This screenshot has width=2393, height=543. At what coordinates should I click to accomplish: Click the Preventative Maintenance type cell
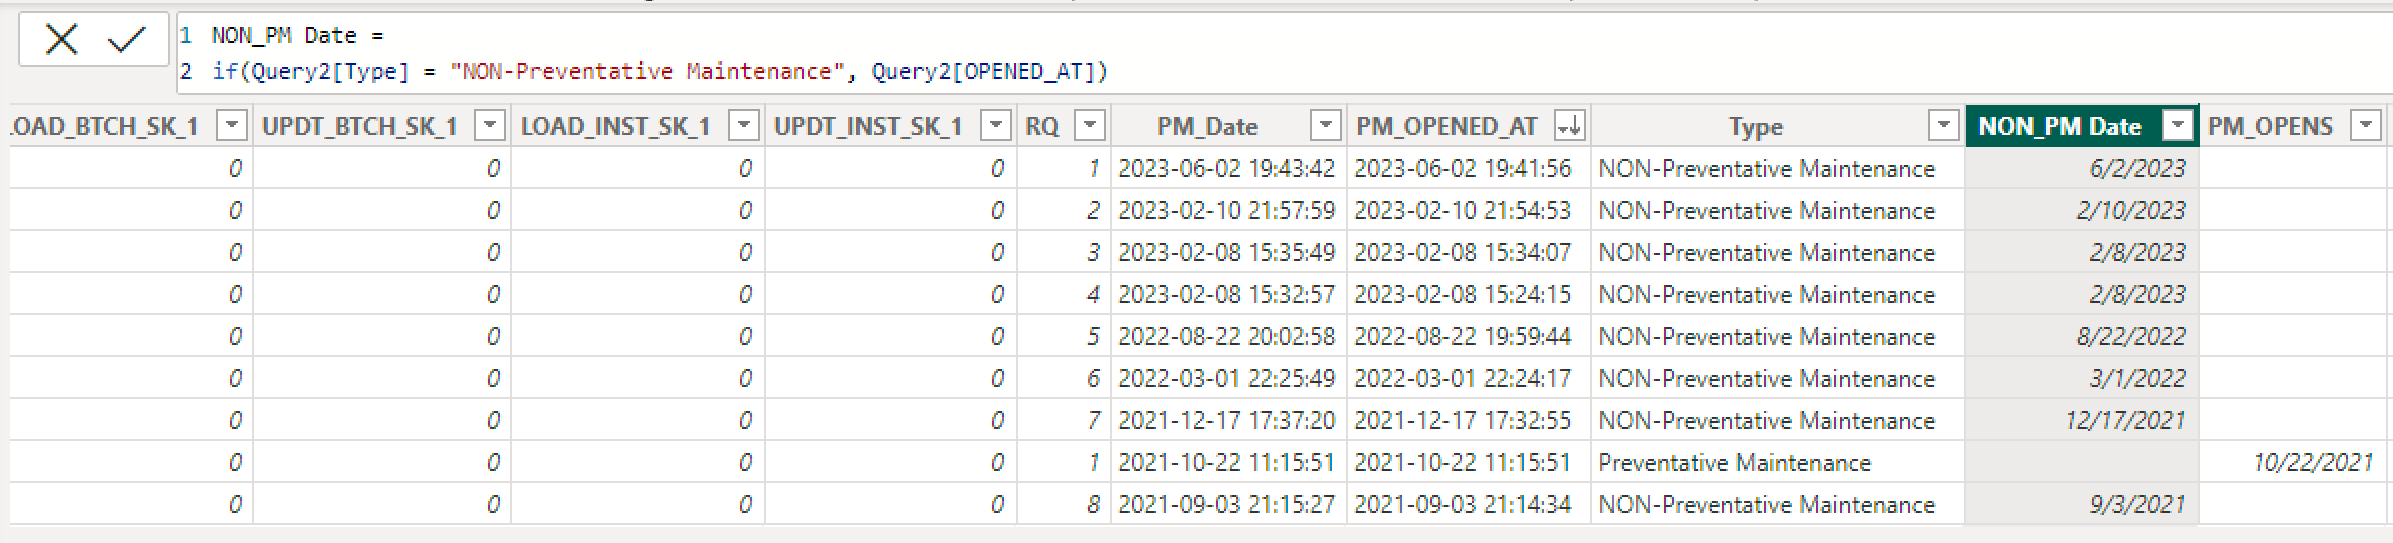[1778, 462]
